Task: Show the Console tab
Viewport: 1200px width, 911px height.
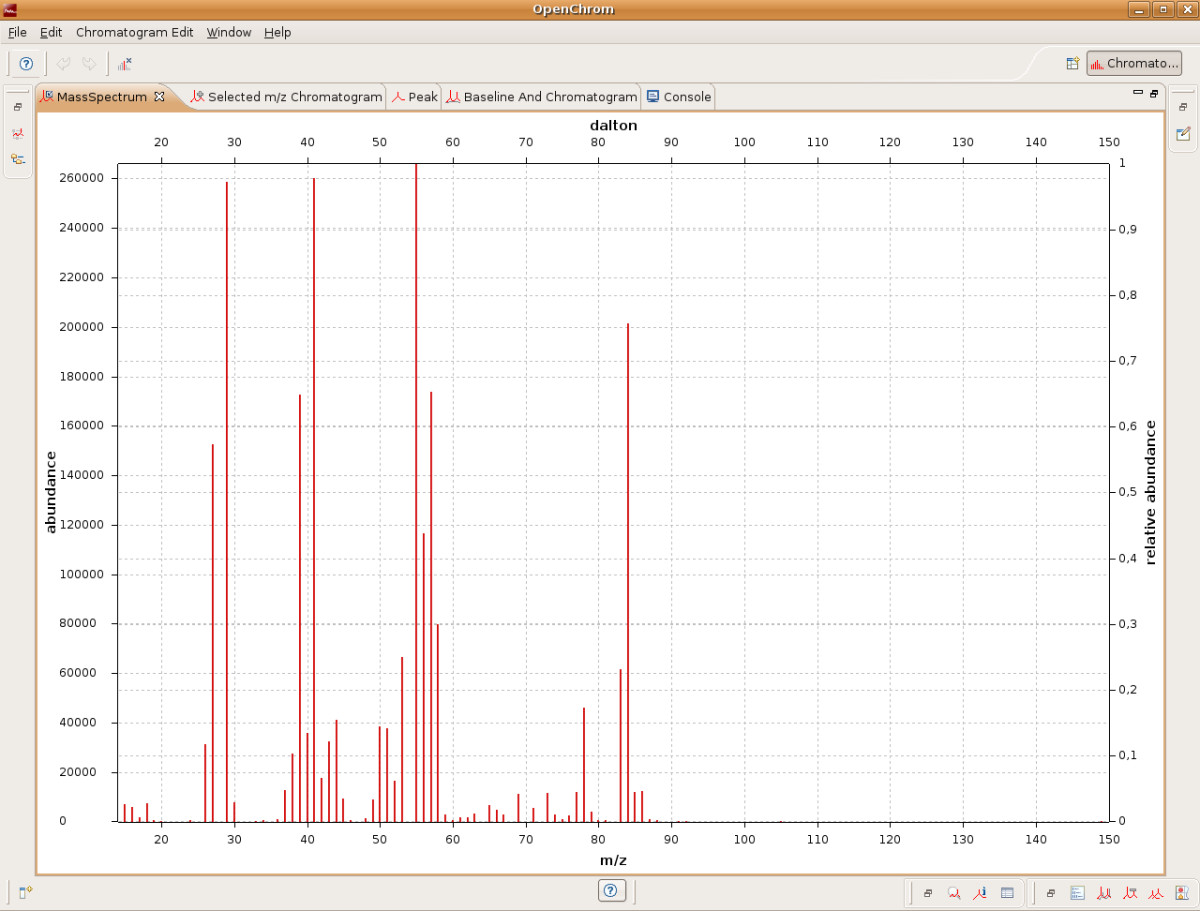Action: (x=678, y=97)
